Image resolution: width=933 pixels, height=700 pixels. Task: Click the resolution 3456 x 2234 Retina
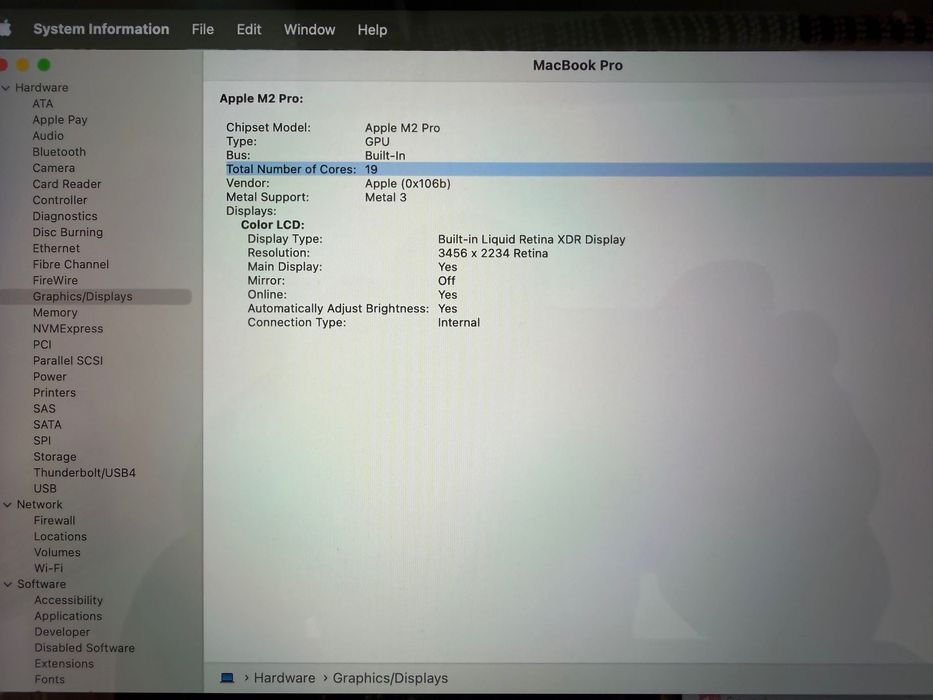[x=493, y=253]
